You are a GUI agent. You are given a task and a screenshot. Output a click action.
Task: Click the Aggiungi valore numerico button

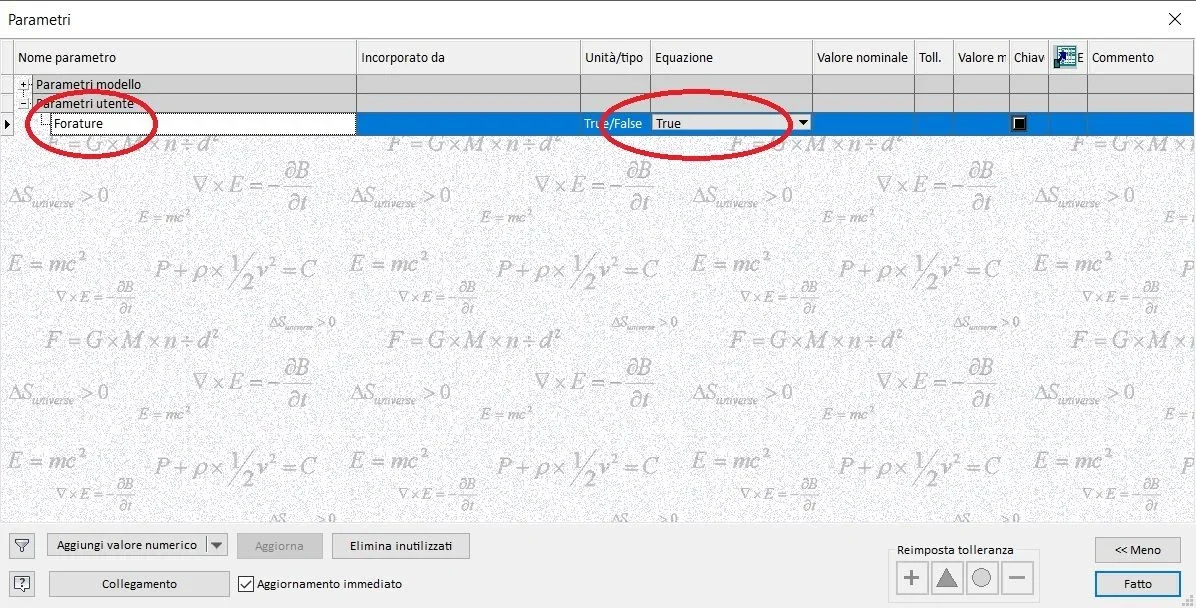(127, 545)
